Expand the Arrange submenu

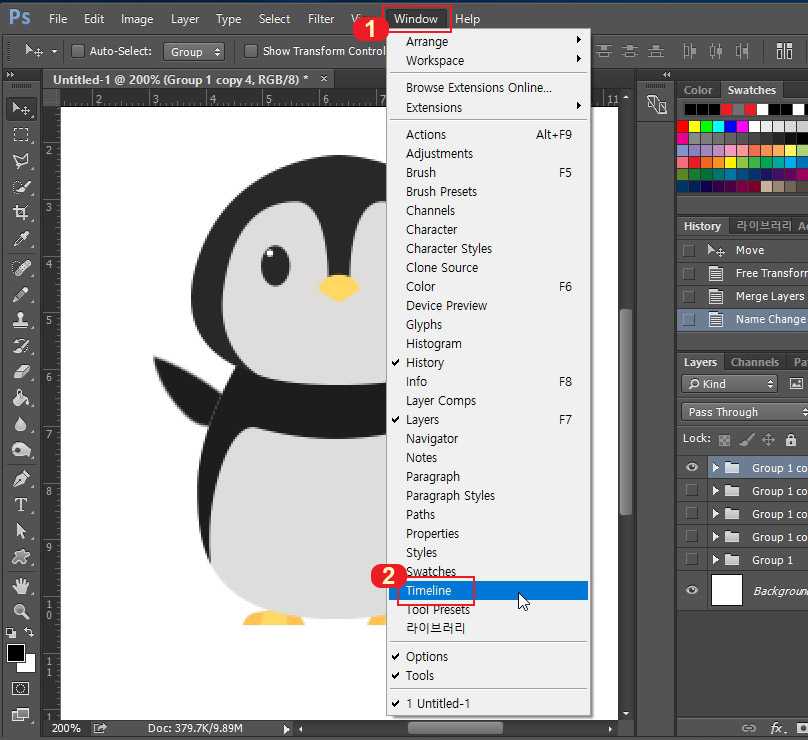(487, 41)
